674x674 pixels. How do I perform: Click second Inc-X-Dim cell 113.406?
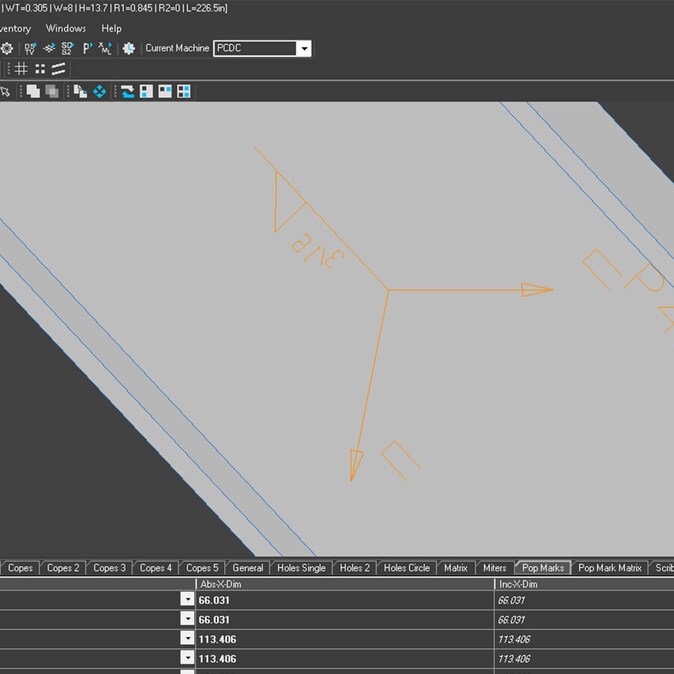tap(584, 658)
